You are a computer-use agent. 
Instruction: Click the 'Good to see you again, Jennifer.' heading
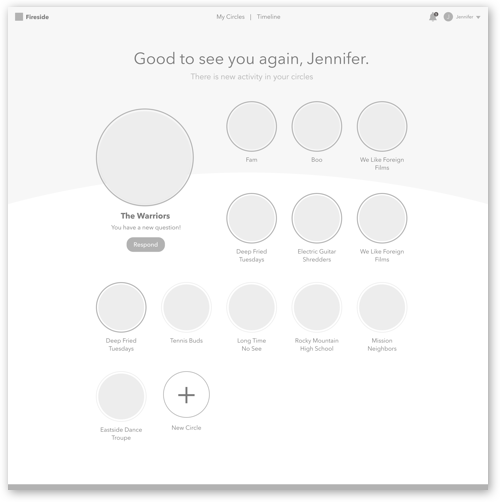point(251,59)
